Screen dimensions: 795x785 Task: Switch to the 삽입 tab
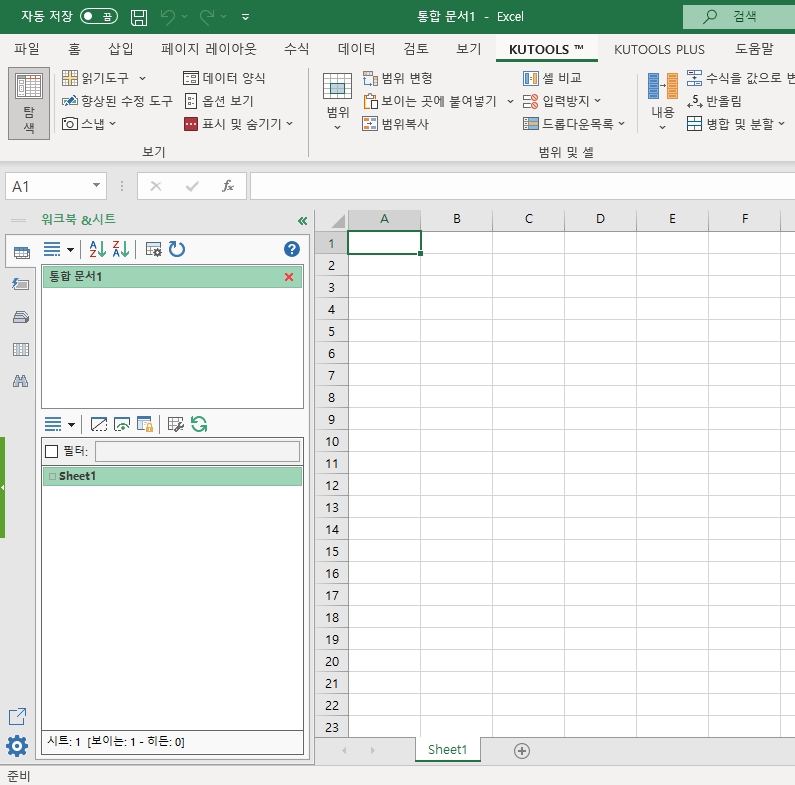[121, 49]
